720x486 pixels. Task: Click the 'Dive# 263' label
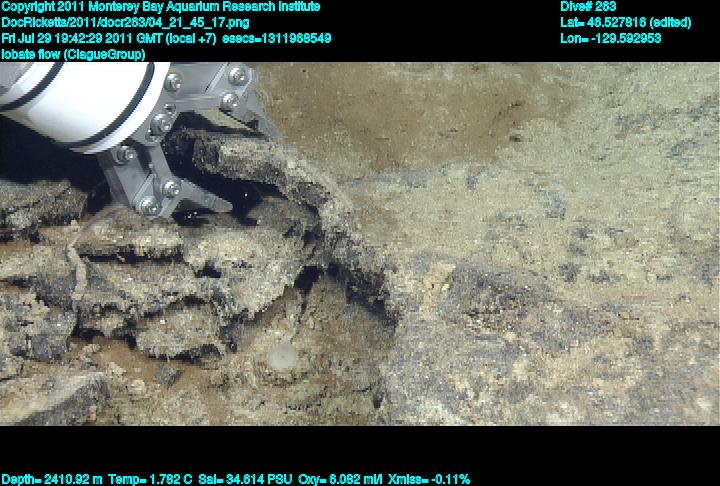coord(588,7)
